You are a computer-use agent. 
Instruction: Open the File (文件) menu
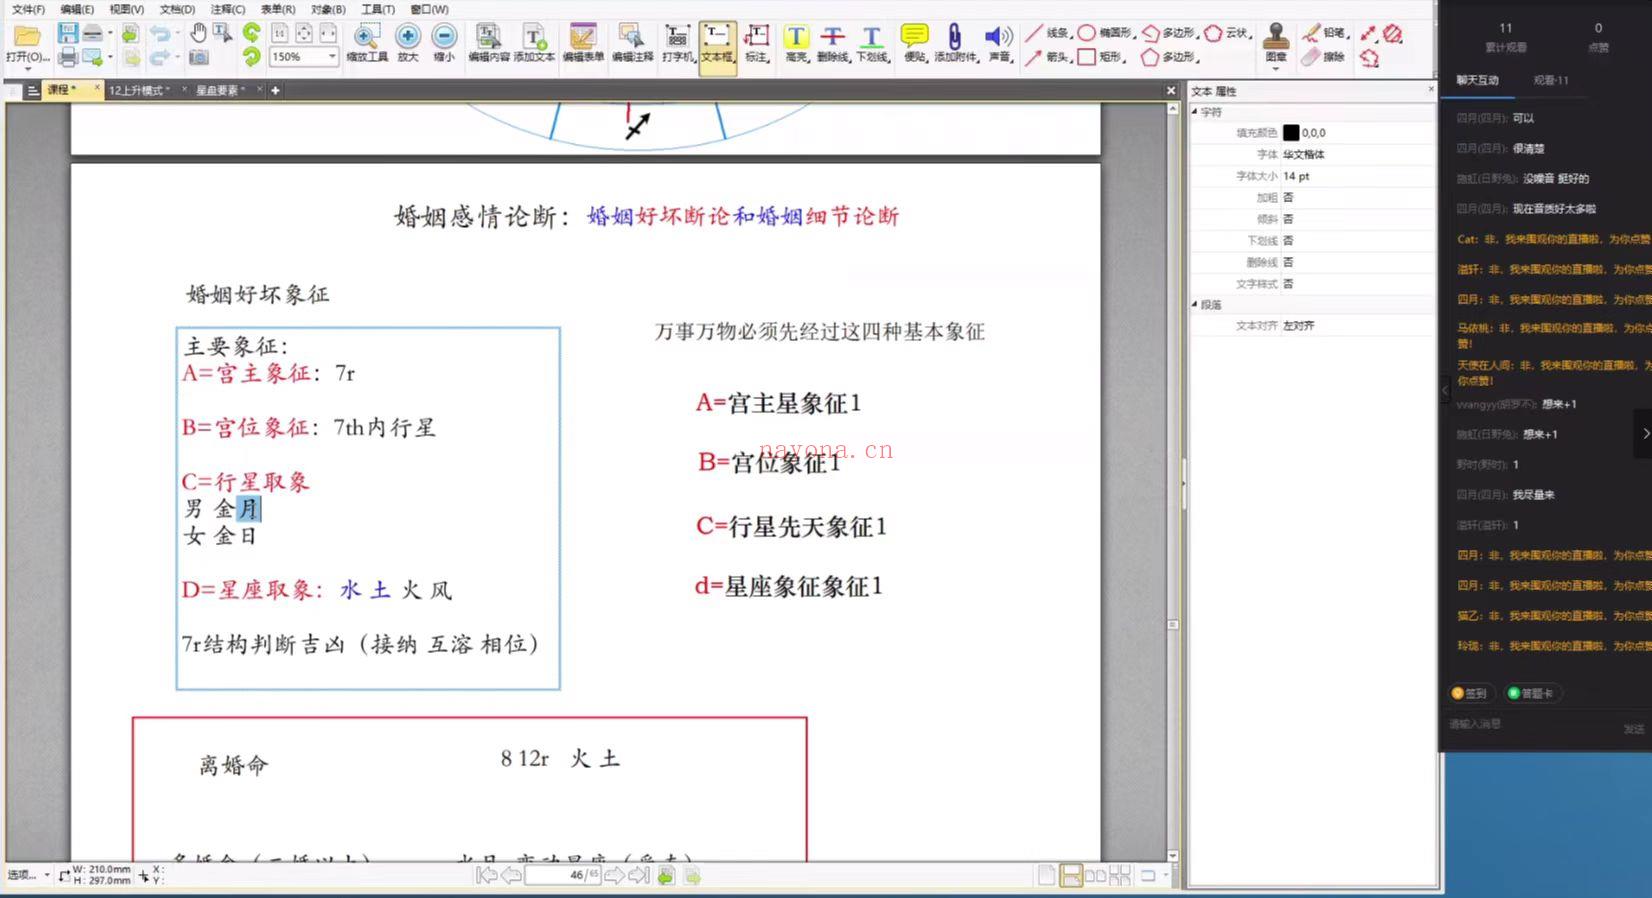tap(28, 9)
